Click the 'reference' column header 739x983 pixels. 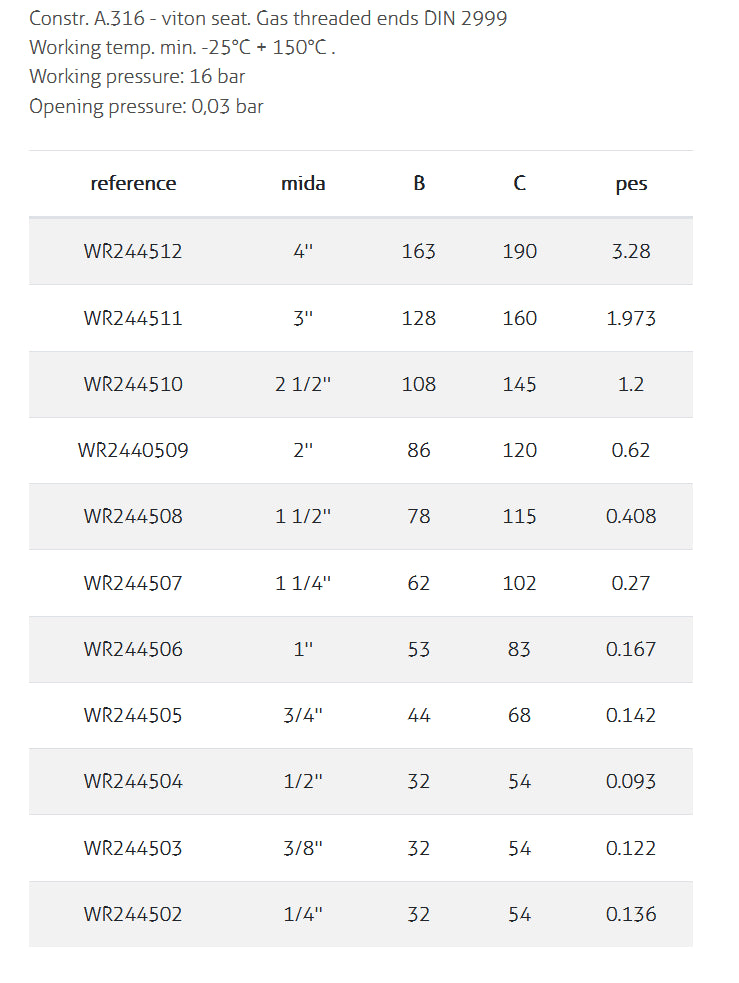point(133,184)
